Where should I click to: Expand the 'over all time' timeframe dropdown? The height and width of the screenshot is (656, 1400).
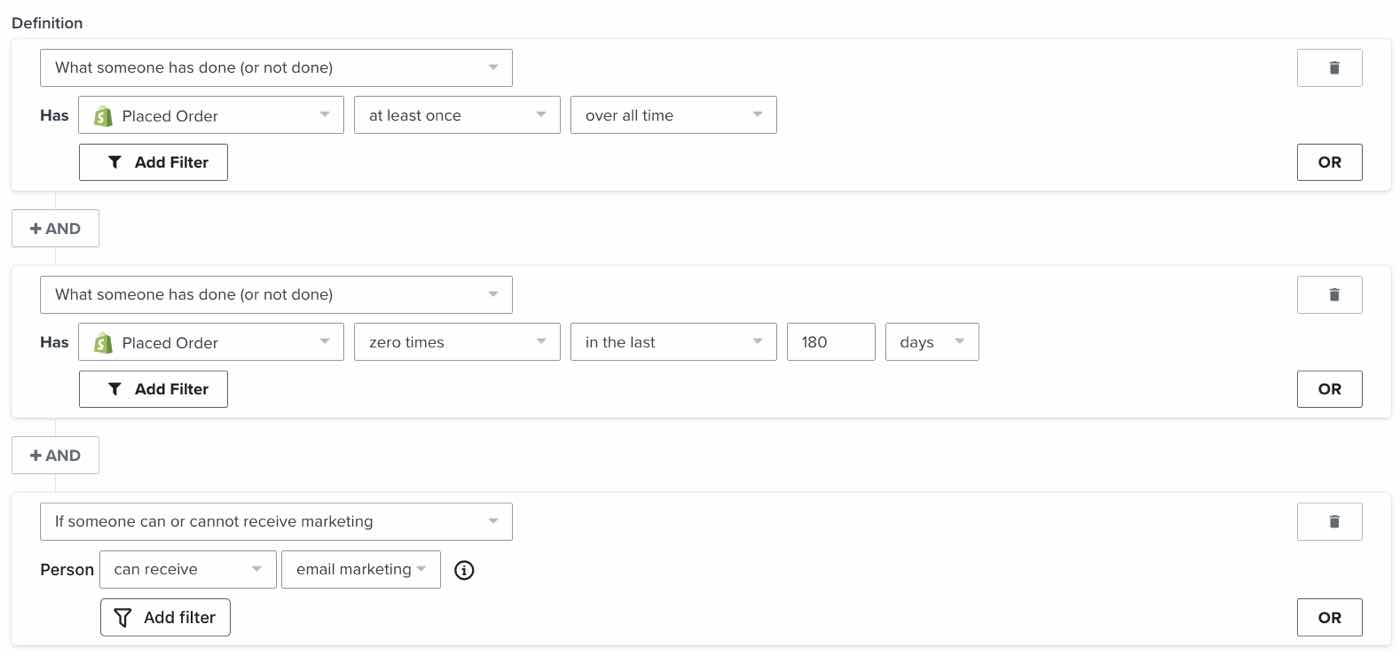point(673,116)
